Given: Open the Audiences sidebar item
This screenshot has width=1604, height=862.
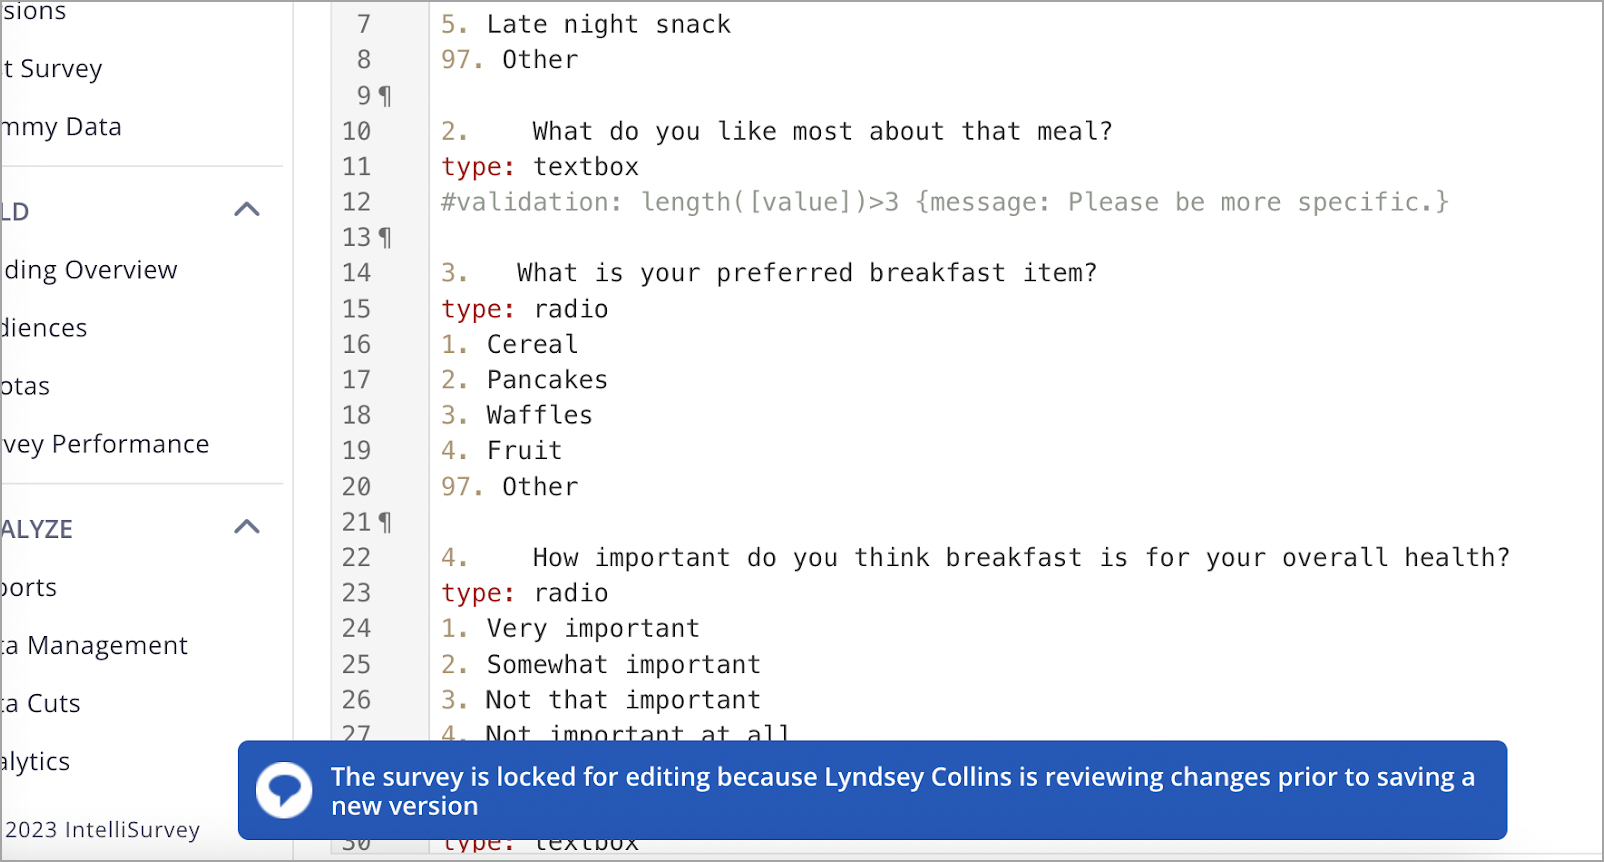Looking at the screenshot, I should pos(44,328).
